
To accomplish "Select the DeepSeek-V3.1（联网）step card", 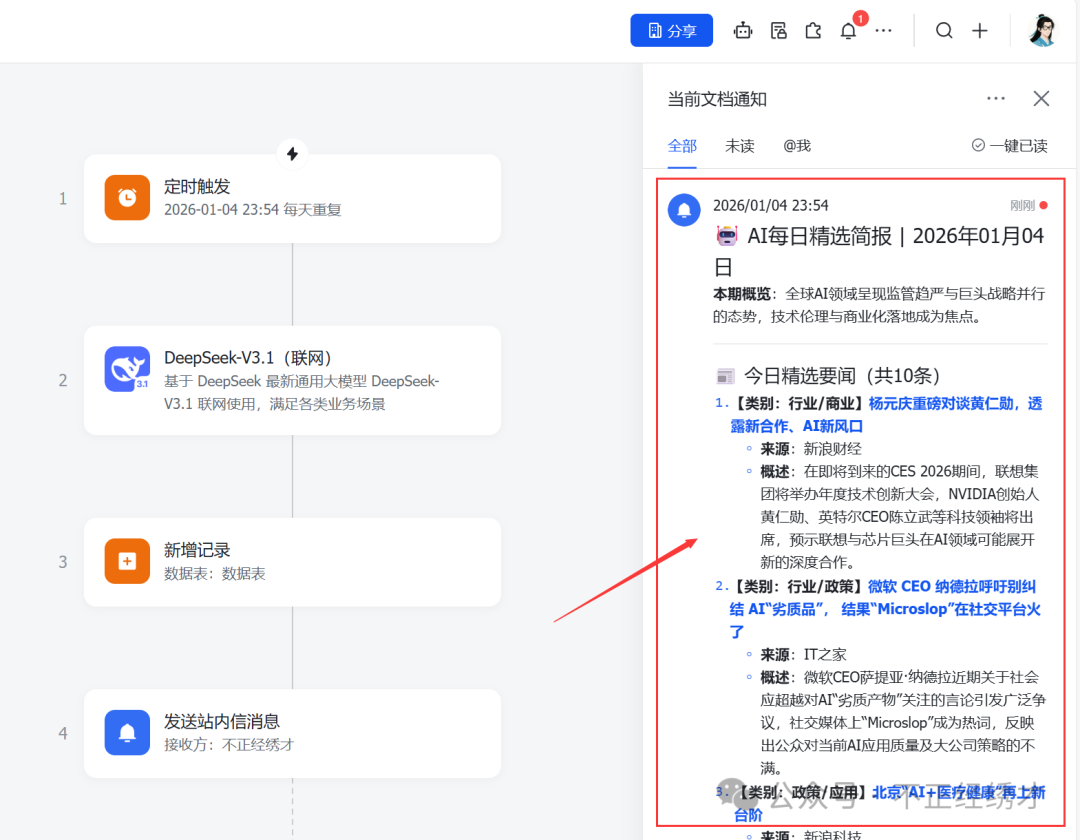I will (292, 380).
